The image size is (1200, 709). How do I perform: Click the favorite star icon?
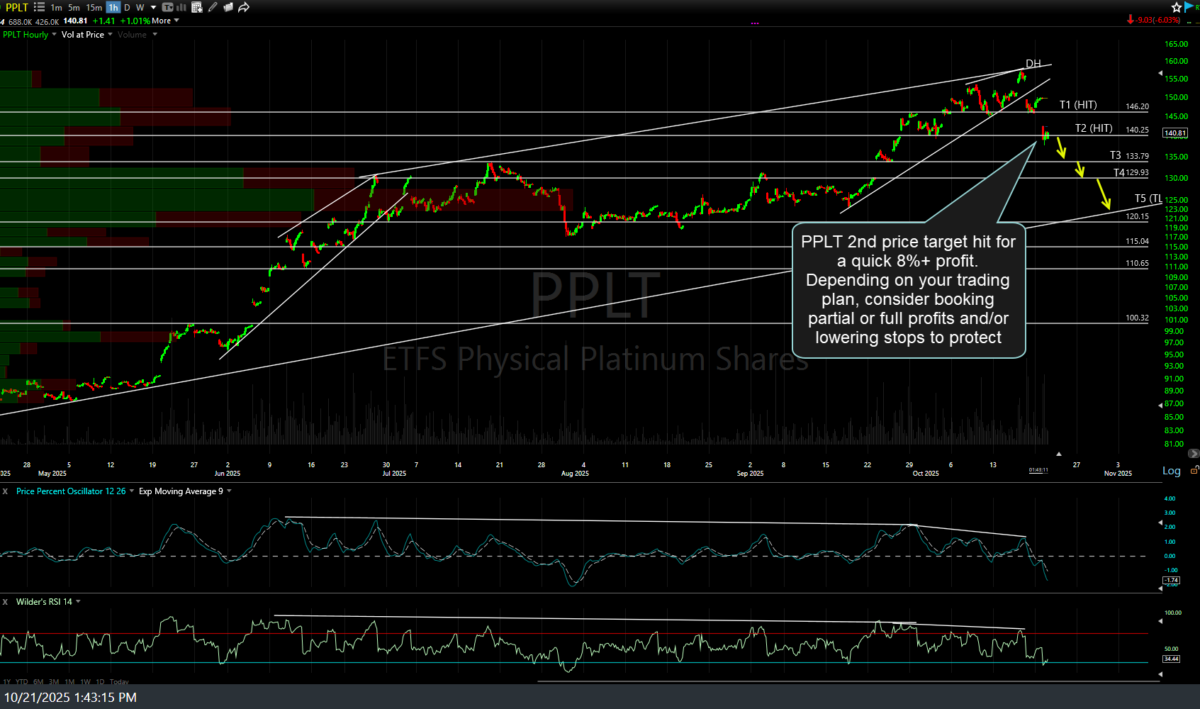pos(1175,7)
